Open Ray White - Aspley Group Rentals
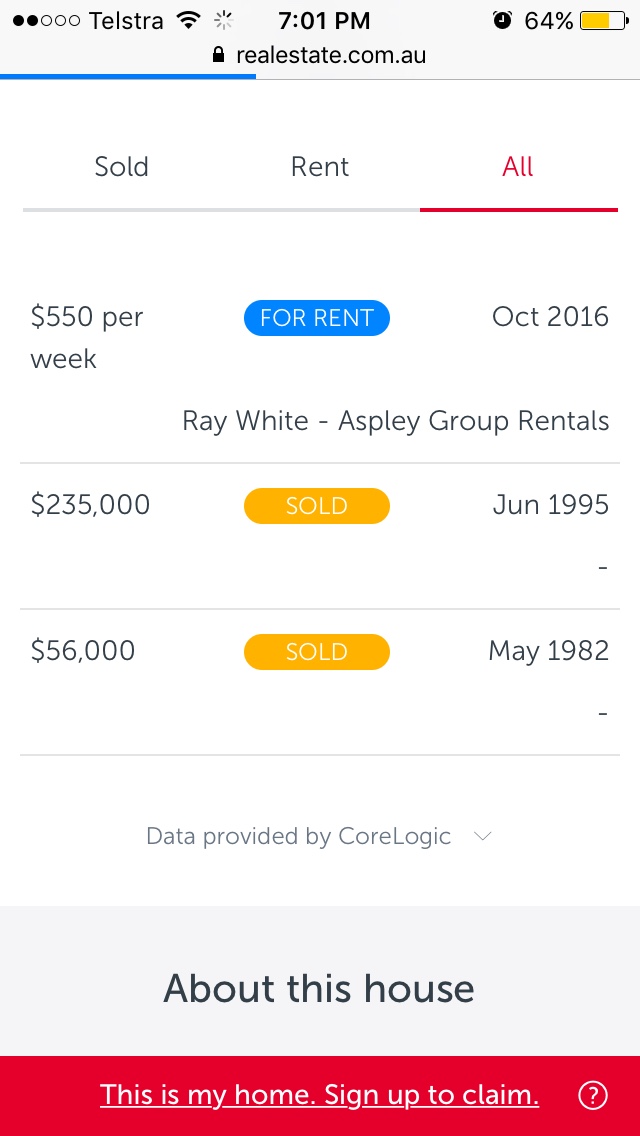640x1136 pixels. click(x=395, y=421)
